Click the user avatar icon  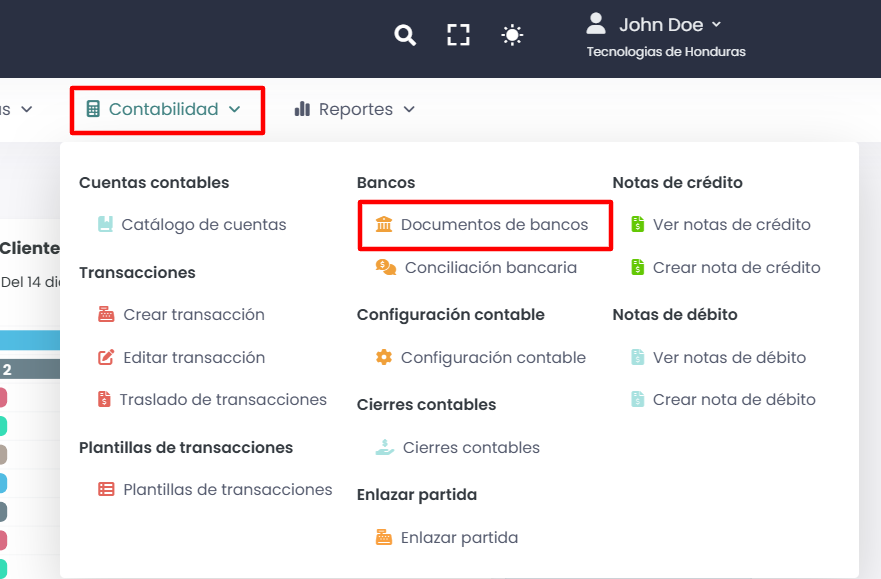[596, 24]
